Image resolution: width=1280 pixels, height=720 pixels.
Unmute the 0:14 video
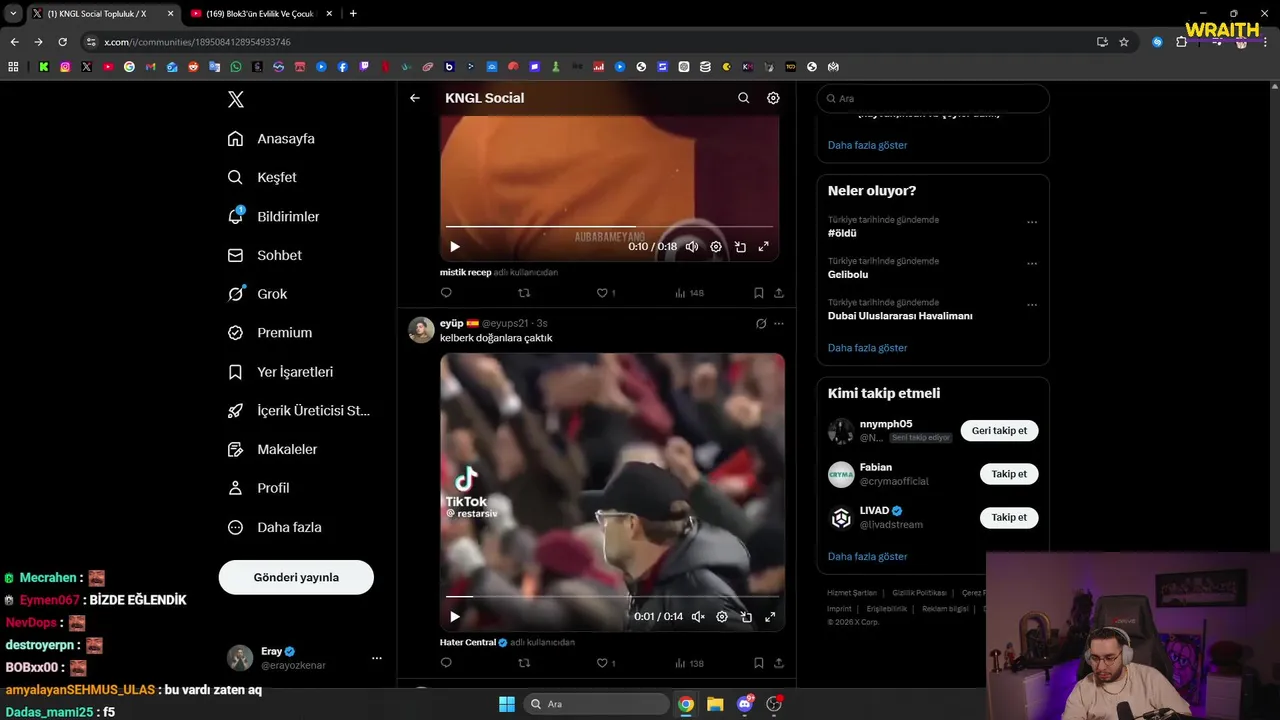coord(698,617)
